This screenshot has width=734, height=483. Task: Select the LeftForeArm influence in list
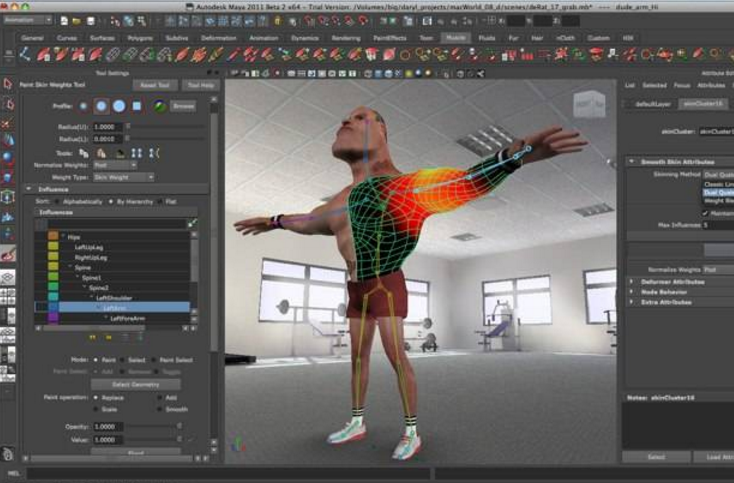tap(127, 318)
